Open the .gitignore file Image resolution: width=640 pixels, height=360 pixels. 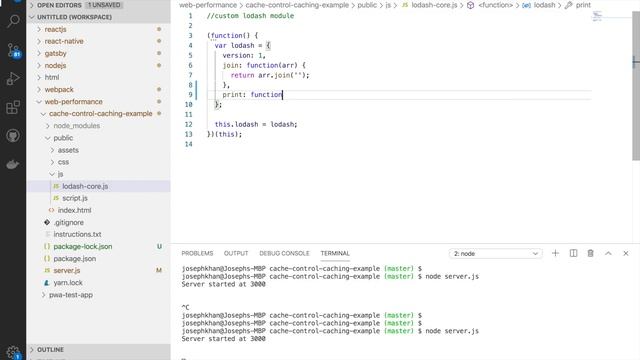(69, 222)
